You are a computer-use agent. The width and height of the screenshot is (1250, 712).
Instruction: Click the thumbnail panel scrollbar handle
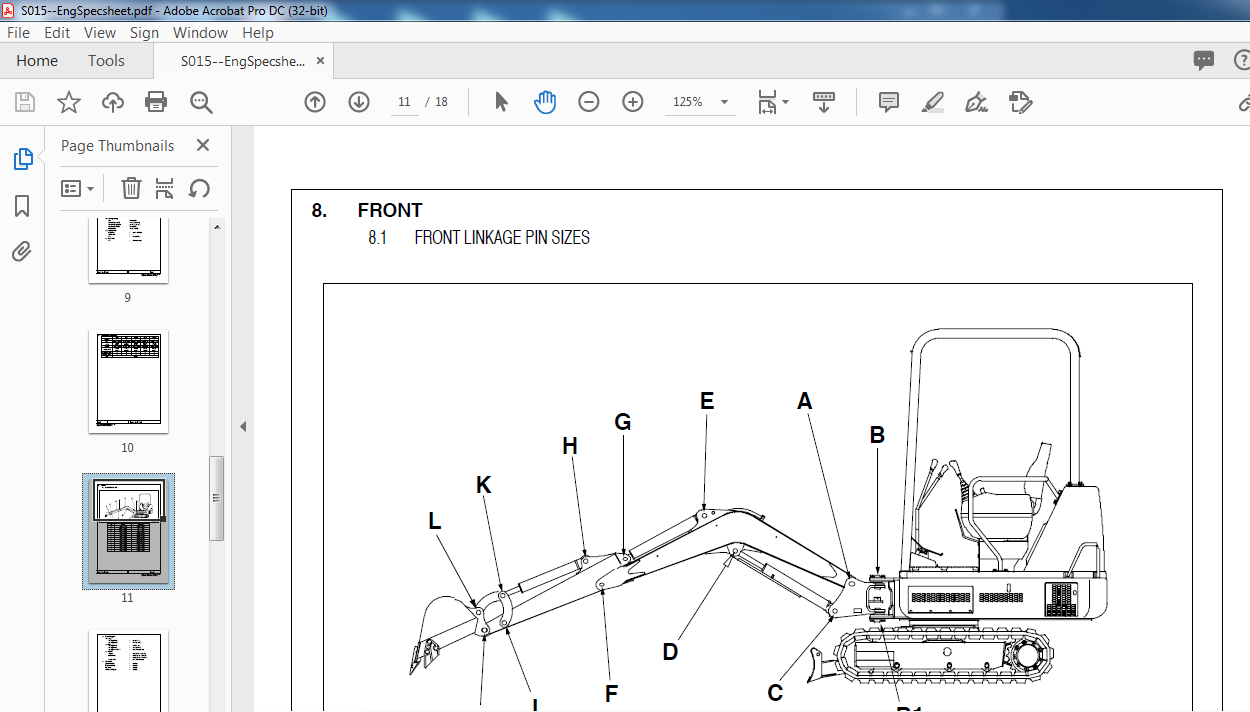pos(216,498)
